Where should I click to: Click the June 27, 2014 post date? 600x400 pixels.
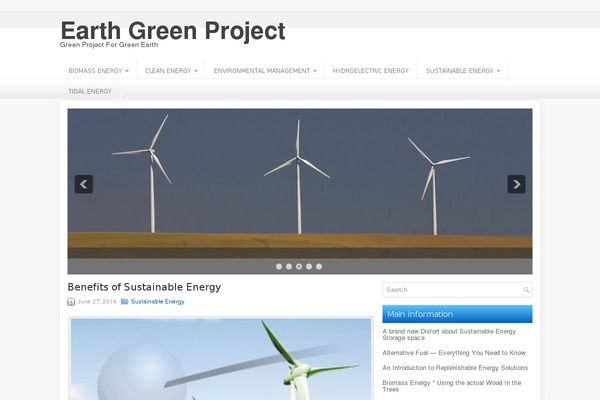pos(96,302)
